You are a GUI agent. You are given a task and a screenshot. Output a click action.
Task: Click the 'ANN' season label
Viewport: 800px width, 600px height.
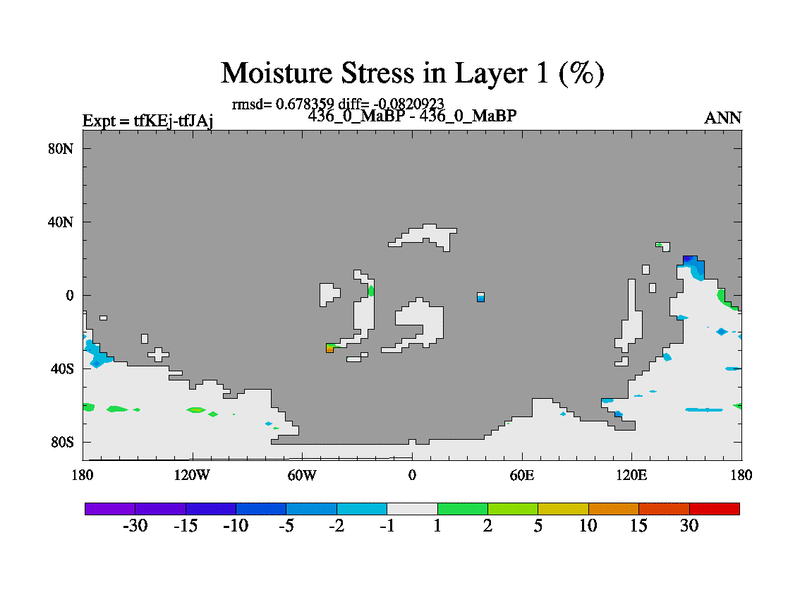pos(722,118)
